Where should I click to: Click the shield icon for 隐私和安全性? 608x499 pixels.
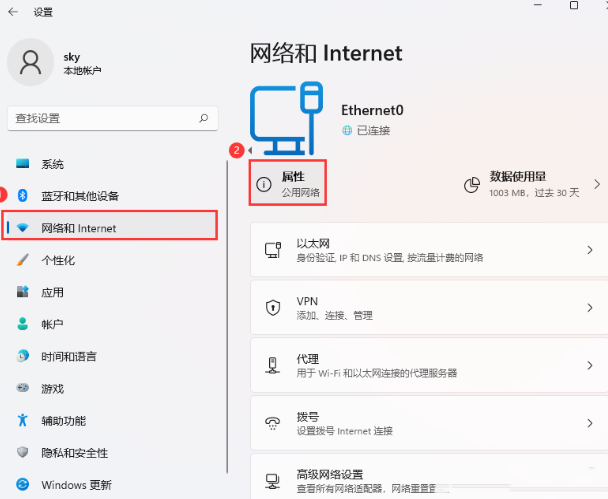pyautogui.click(x=22, y=452)
